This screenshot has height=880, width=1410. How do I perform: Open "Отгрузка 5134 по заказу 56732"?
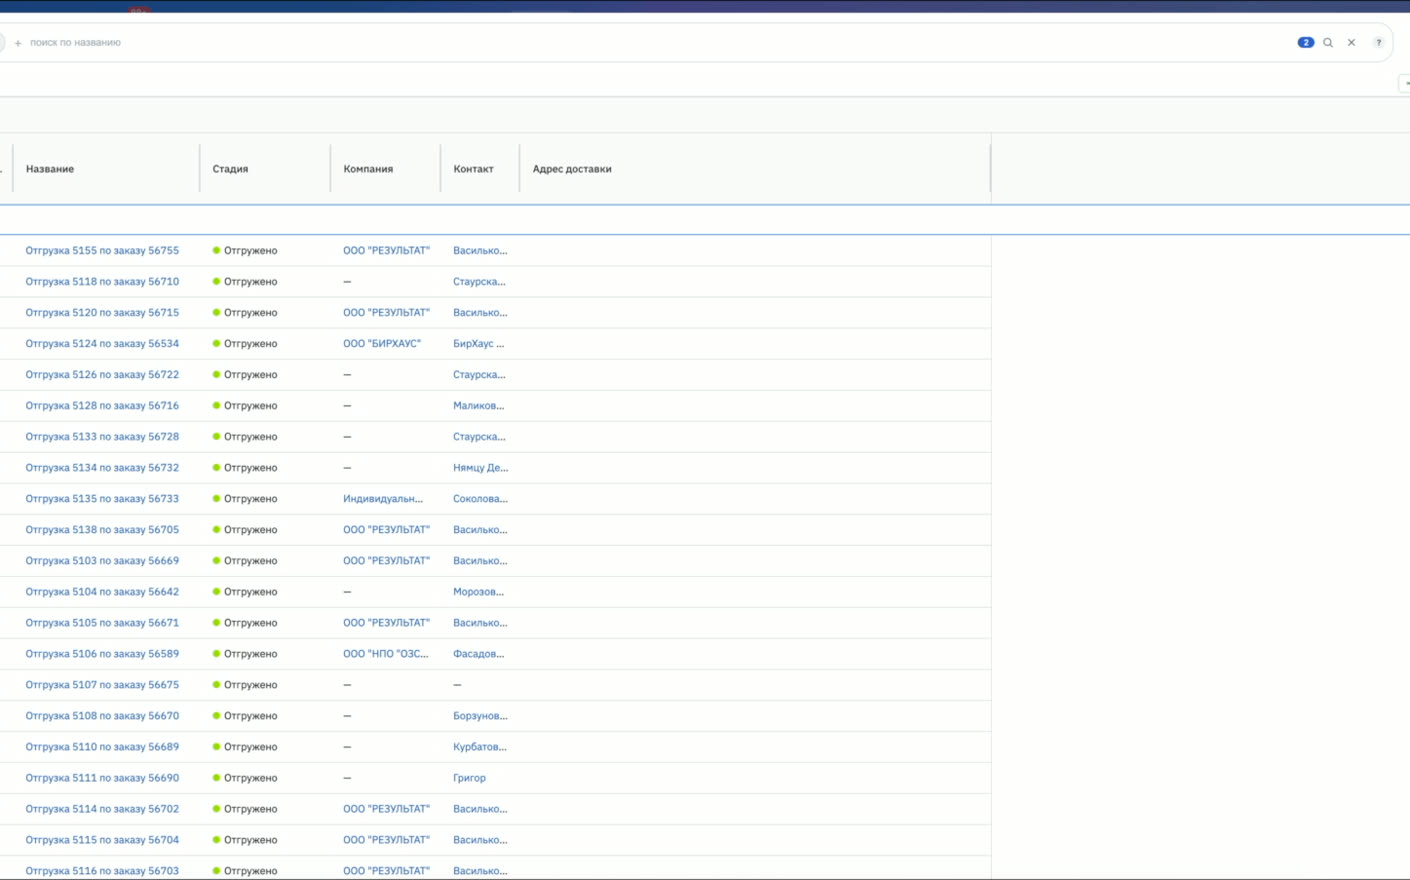(x=102, y=468)
